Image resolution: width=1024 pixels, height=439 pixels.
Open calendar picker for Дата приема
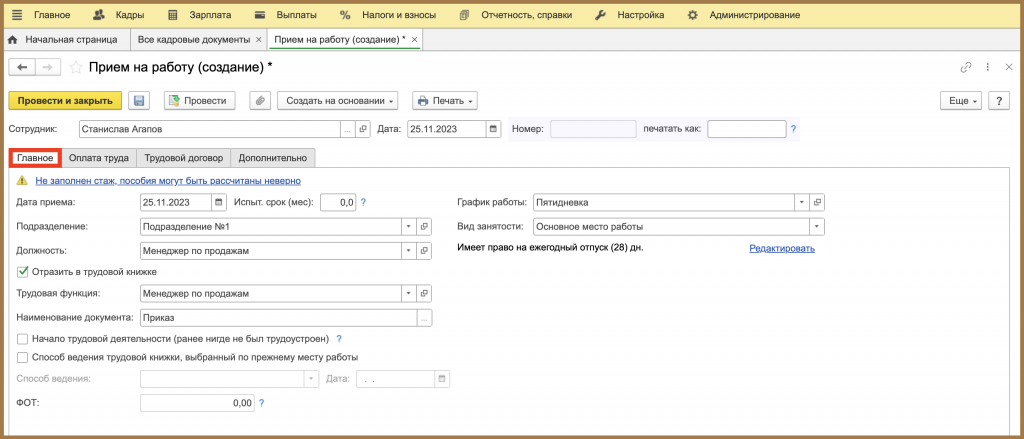coord(219,203)
